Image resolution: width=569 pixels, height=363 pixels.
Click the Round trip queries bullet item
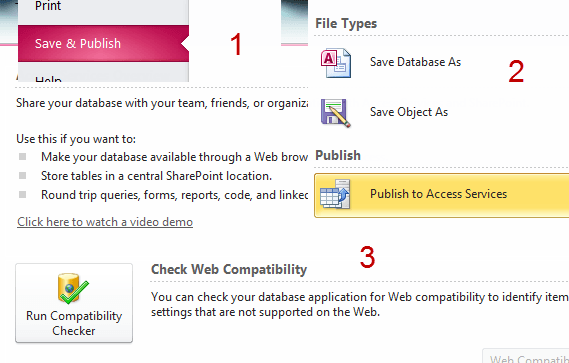(174, 195)
